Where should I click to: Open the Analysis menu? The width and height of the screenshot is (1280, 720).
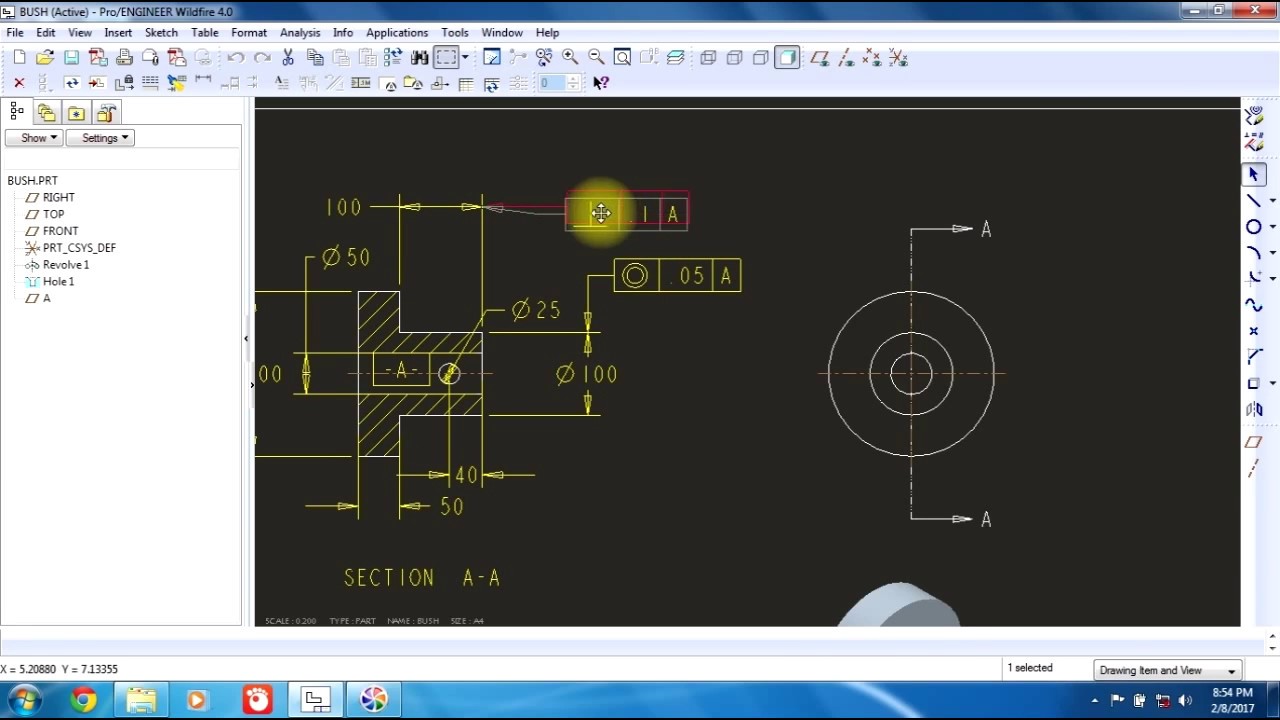[x=300, y=32]
